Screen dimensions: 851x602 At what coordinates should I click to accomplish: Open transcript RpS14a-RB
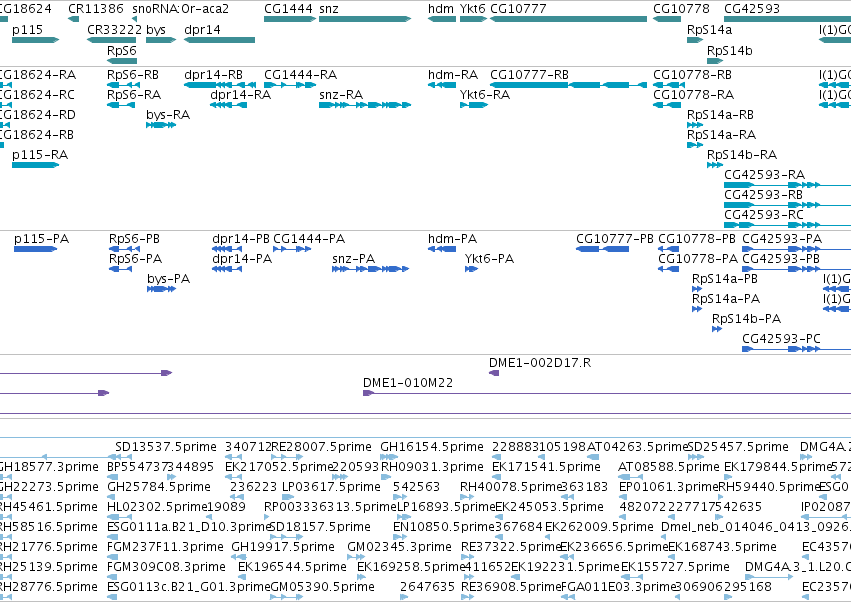695,125
